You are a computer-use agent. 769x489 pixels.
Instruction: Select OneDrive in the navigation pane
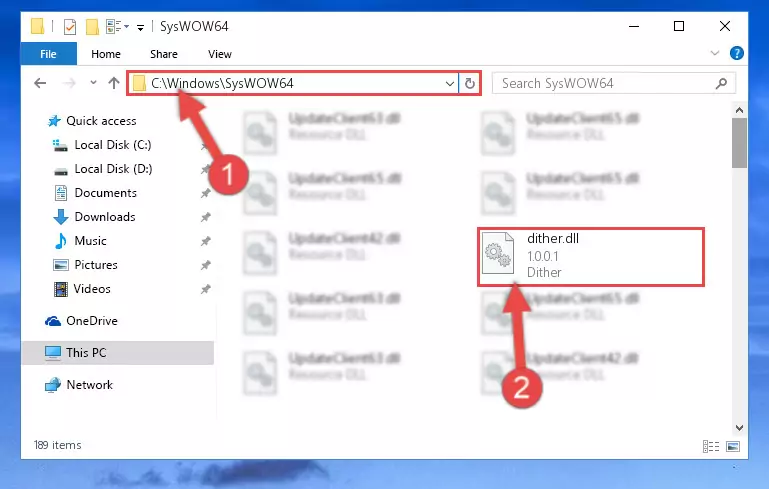(x=92, y=321)
